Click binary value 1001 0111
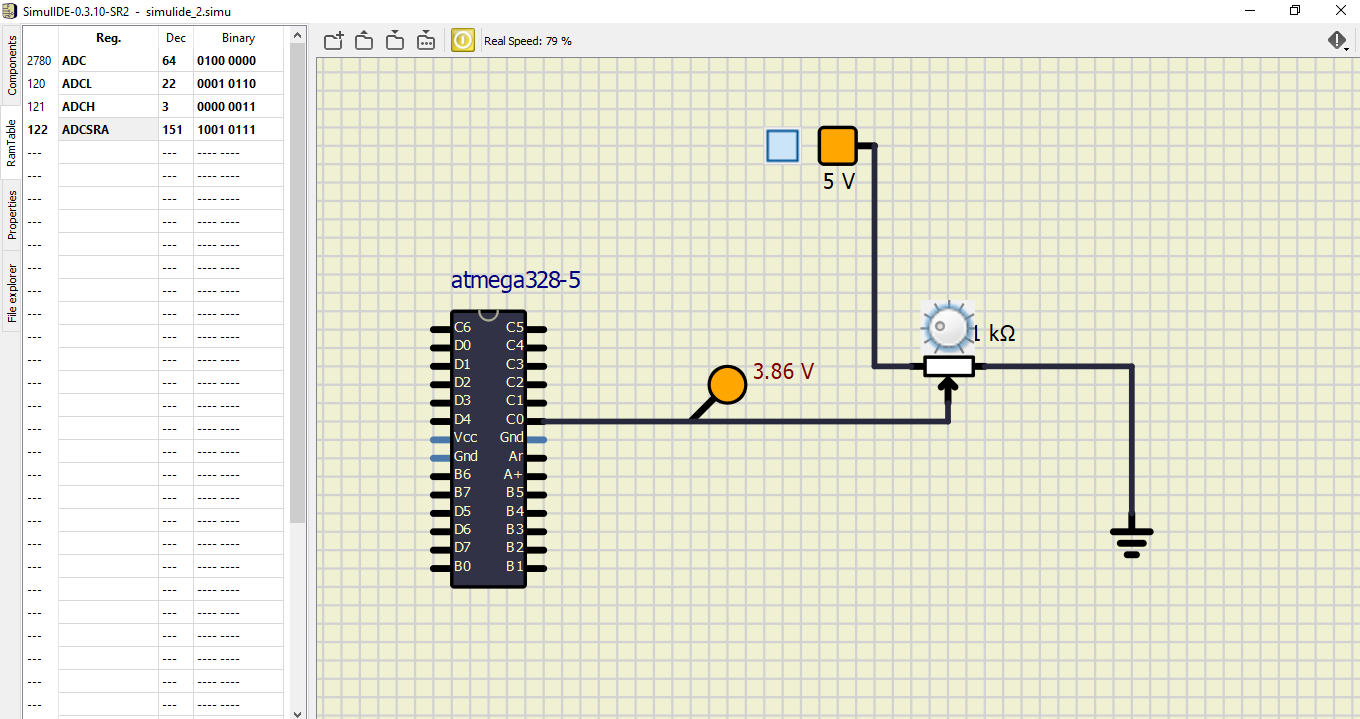This screenshot has height=719, width=1360. tap(238, 130)
